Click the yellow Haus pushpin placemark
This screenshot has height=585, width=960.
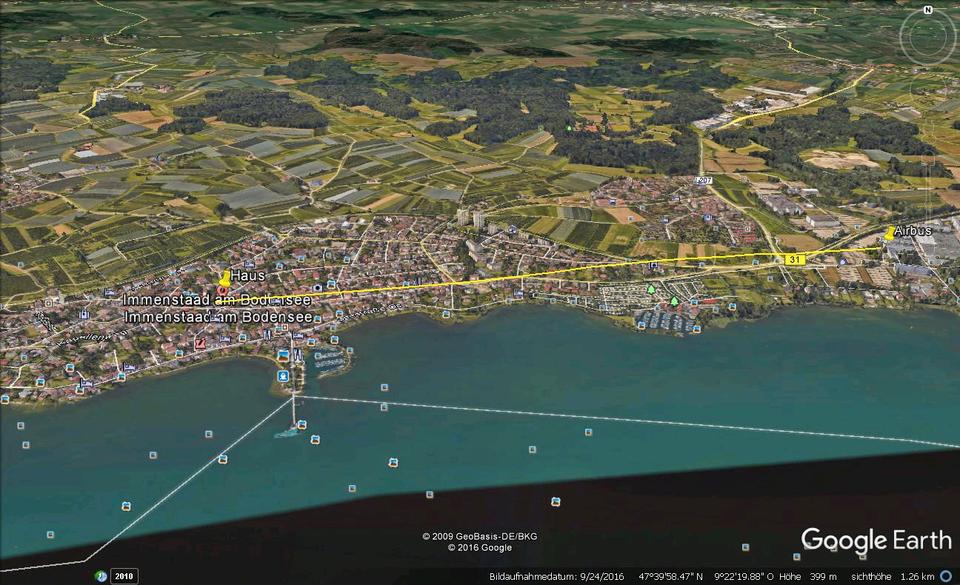point(224,279)
